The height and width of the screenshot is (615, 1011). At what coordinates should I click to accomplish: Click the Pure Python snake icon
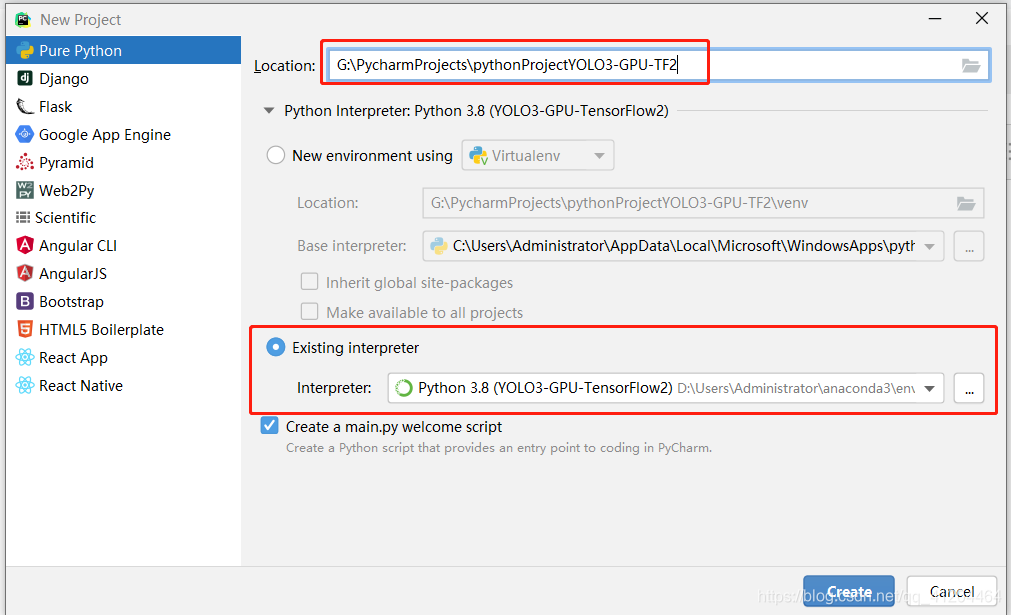point(25,51)
